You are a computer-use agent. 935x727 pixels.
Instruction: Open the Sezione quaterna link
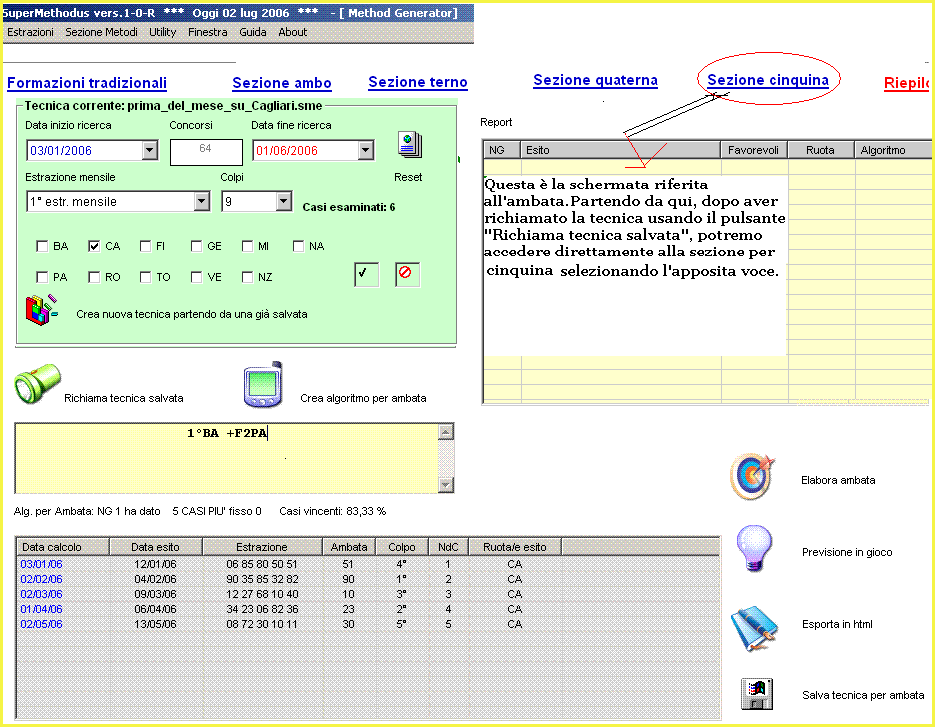coord(595,80)
